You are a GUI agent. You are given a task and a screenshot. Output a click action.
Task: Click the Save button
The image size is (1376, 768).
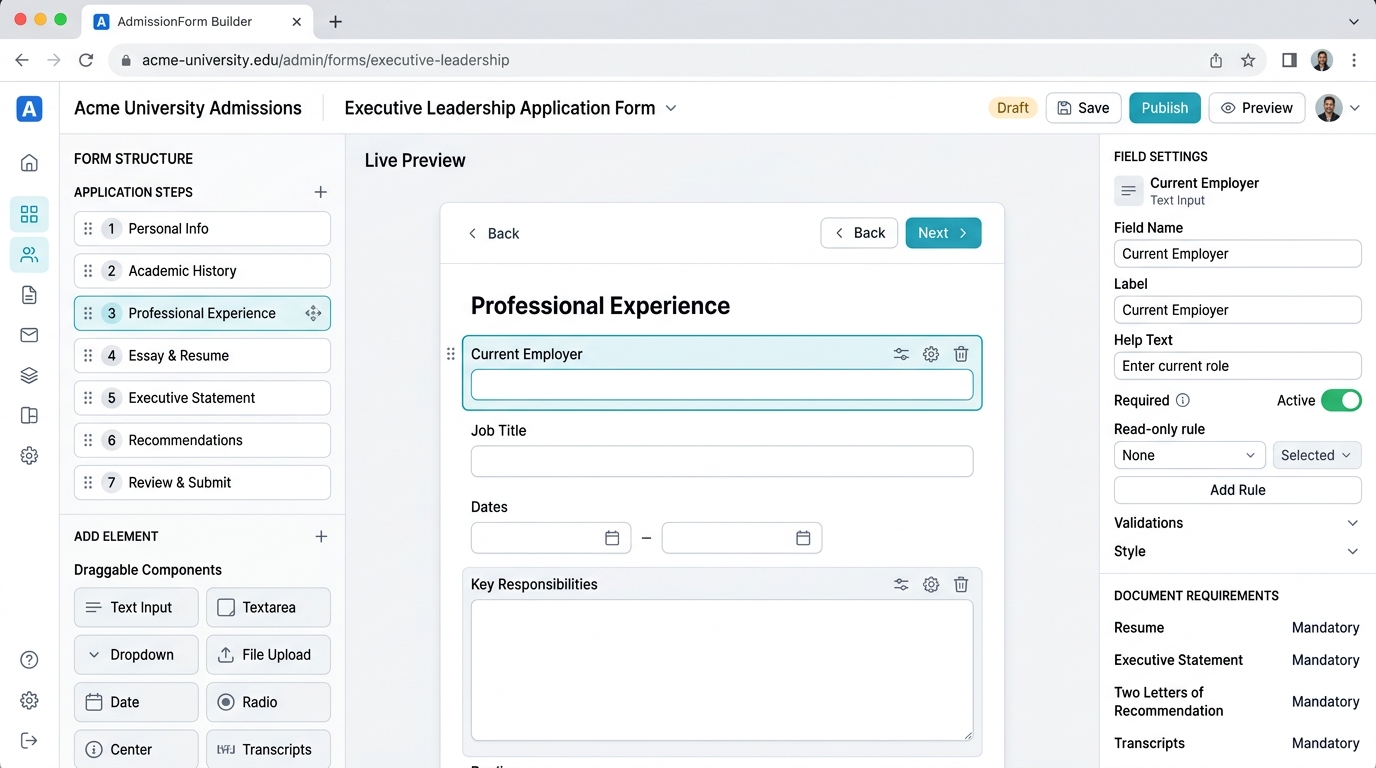[x=1083, y=108]
